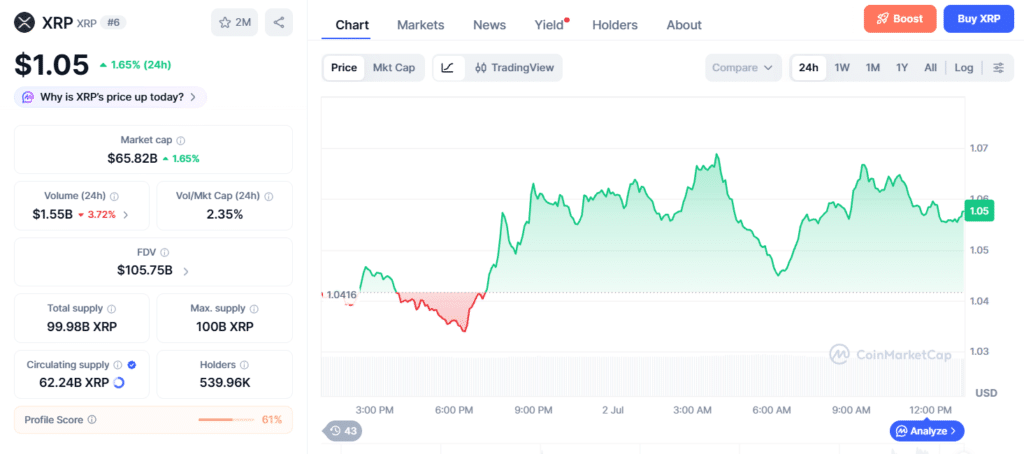Screen dimensions: 1024x454
Task: Click the 2.35% Vol/Mkt Cap value
Action: click(x=225, y=214)
